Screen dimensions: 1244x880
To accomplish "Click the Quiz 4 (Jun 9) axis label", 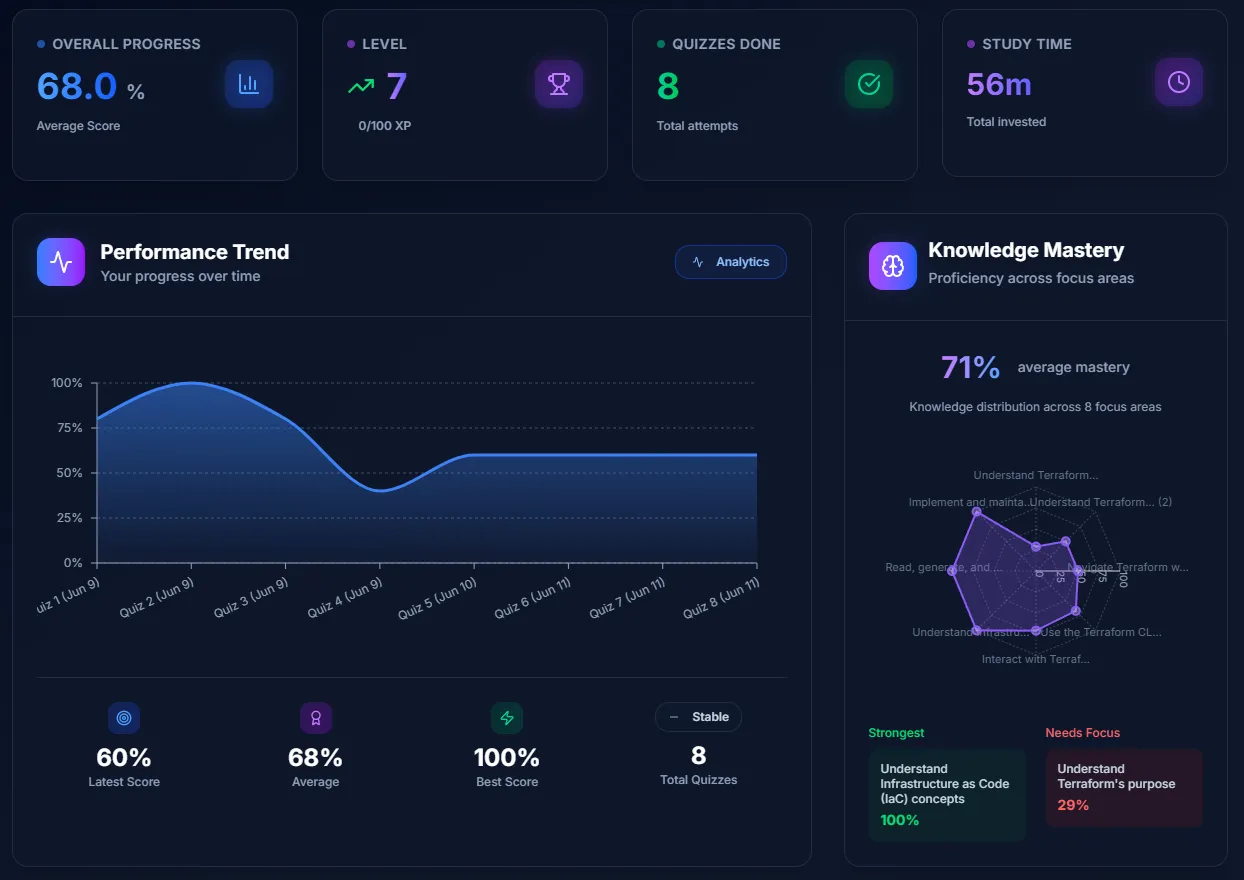I will pos(345,598).
